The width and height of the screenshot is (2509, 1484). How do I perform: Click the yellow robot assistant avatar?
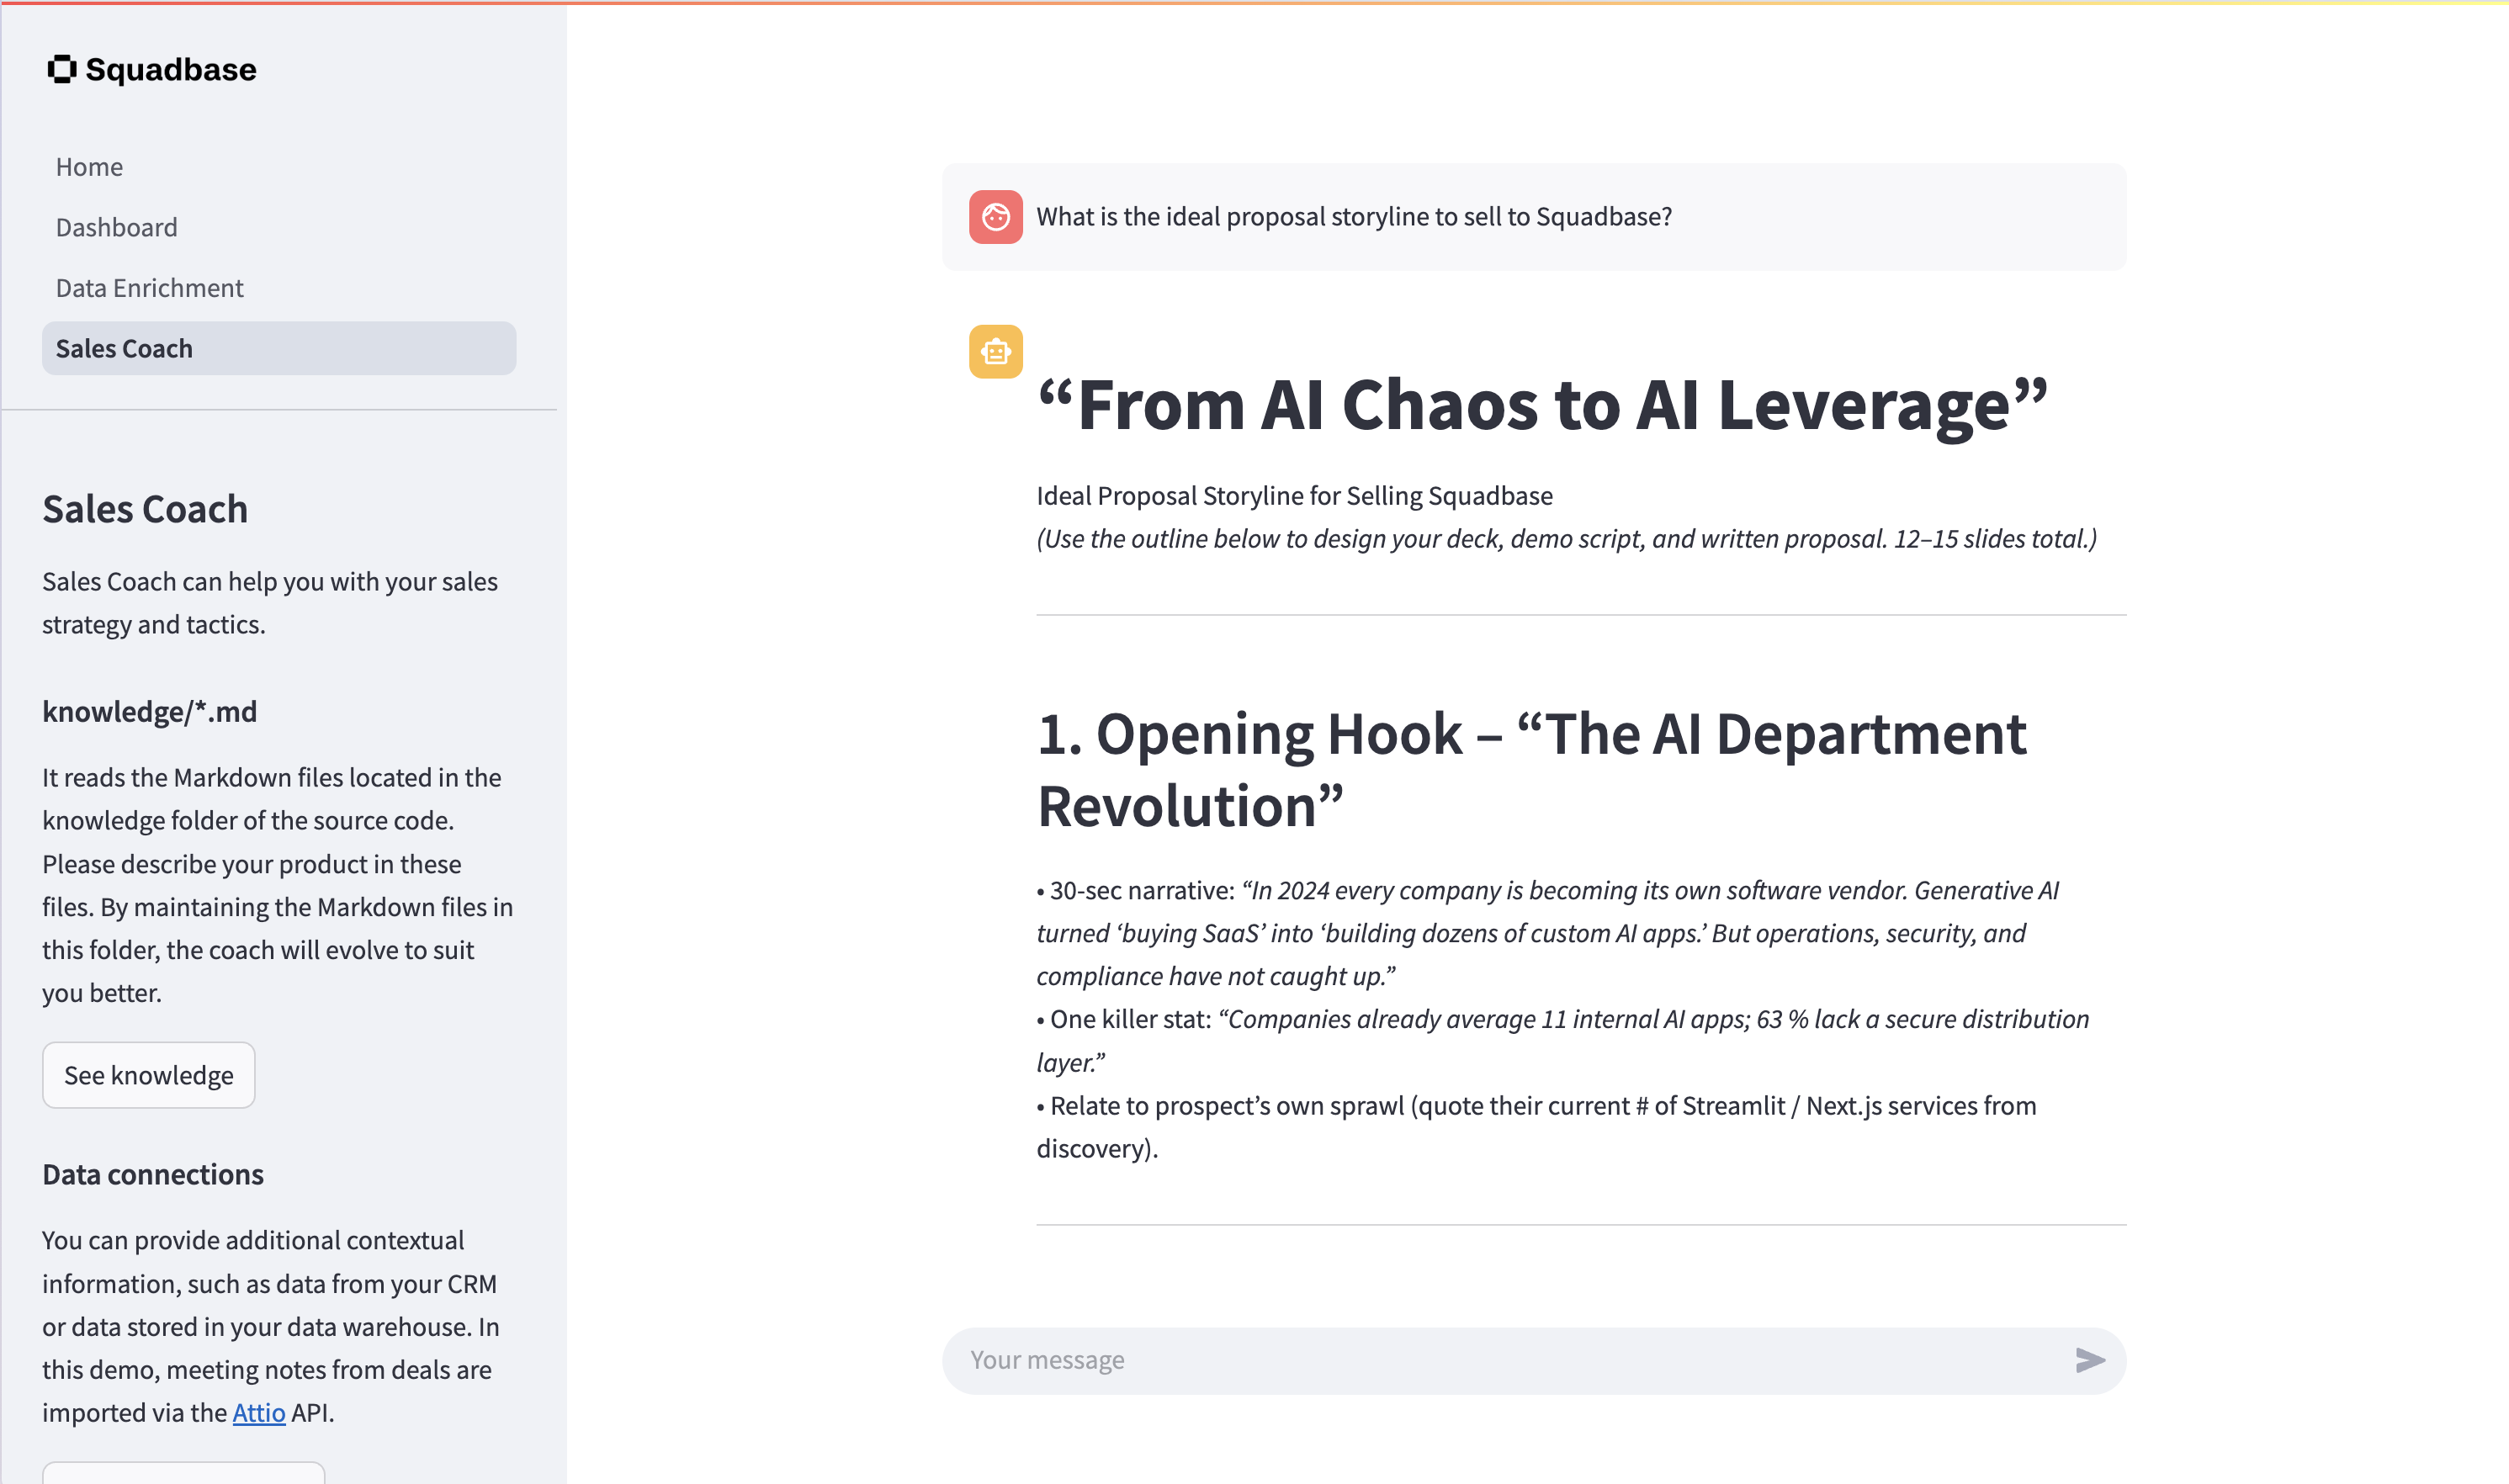[x=995, y=352]
